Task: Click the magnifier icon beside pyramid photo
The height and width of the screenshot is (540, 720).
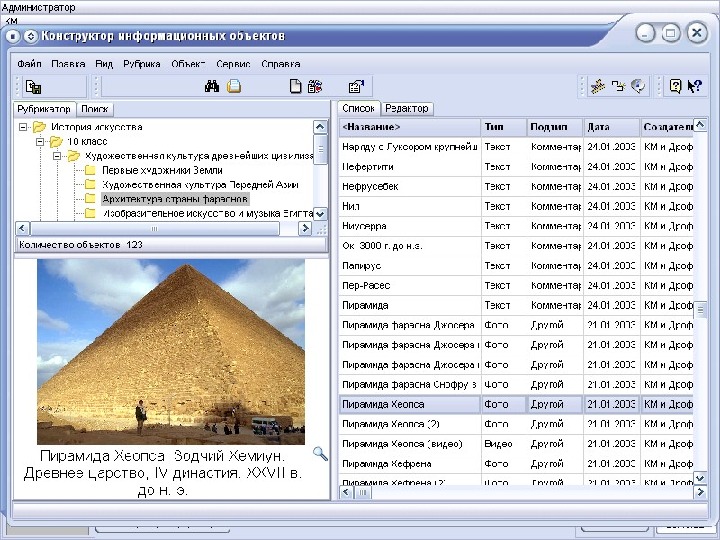Action: click(x=320, y=454)
